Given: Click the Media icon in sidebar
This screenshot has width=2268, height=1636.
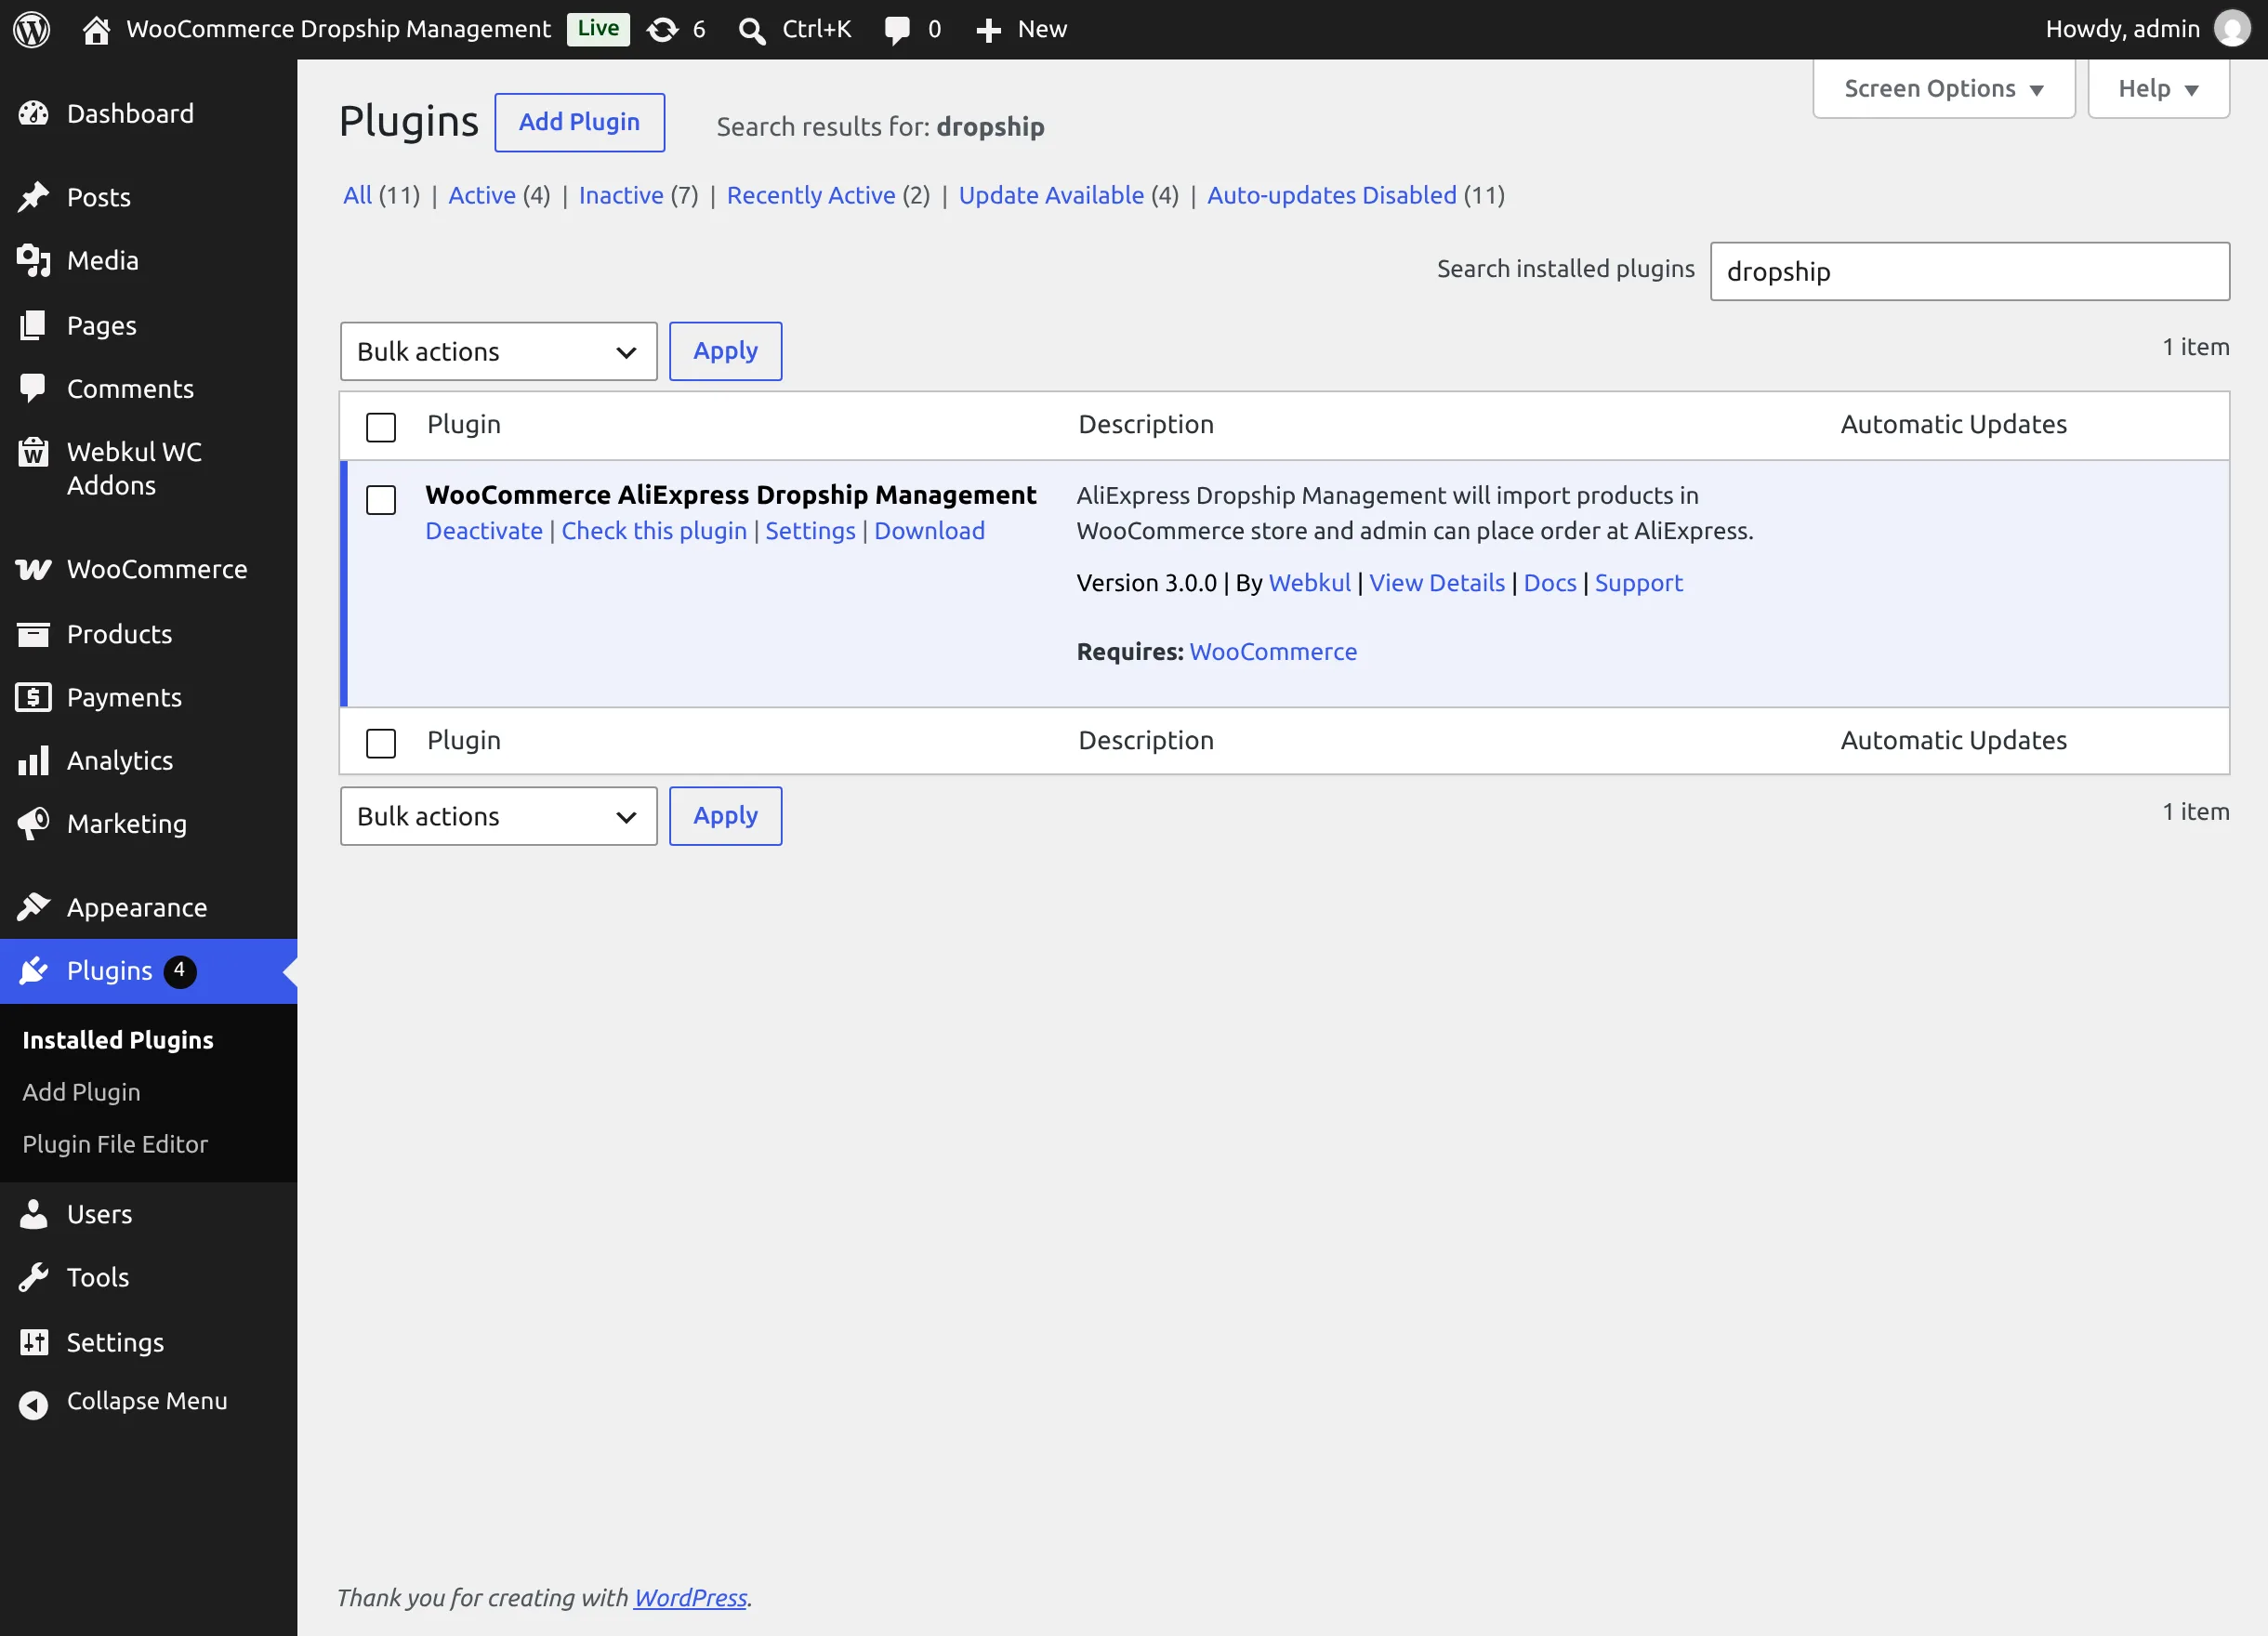Looking at the screenshot, I should (33, 260).
